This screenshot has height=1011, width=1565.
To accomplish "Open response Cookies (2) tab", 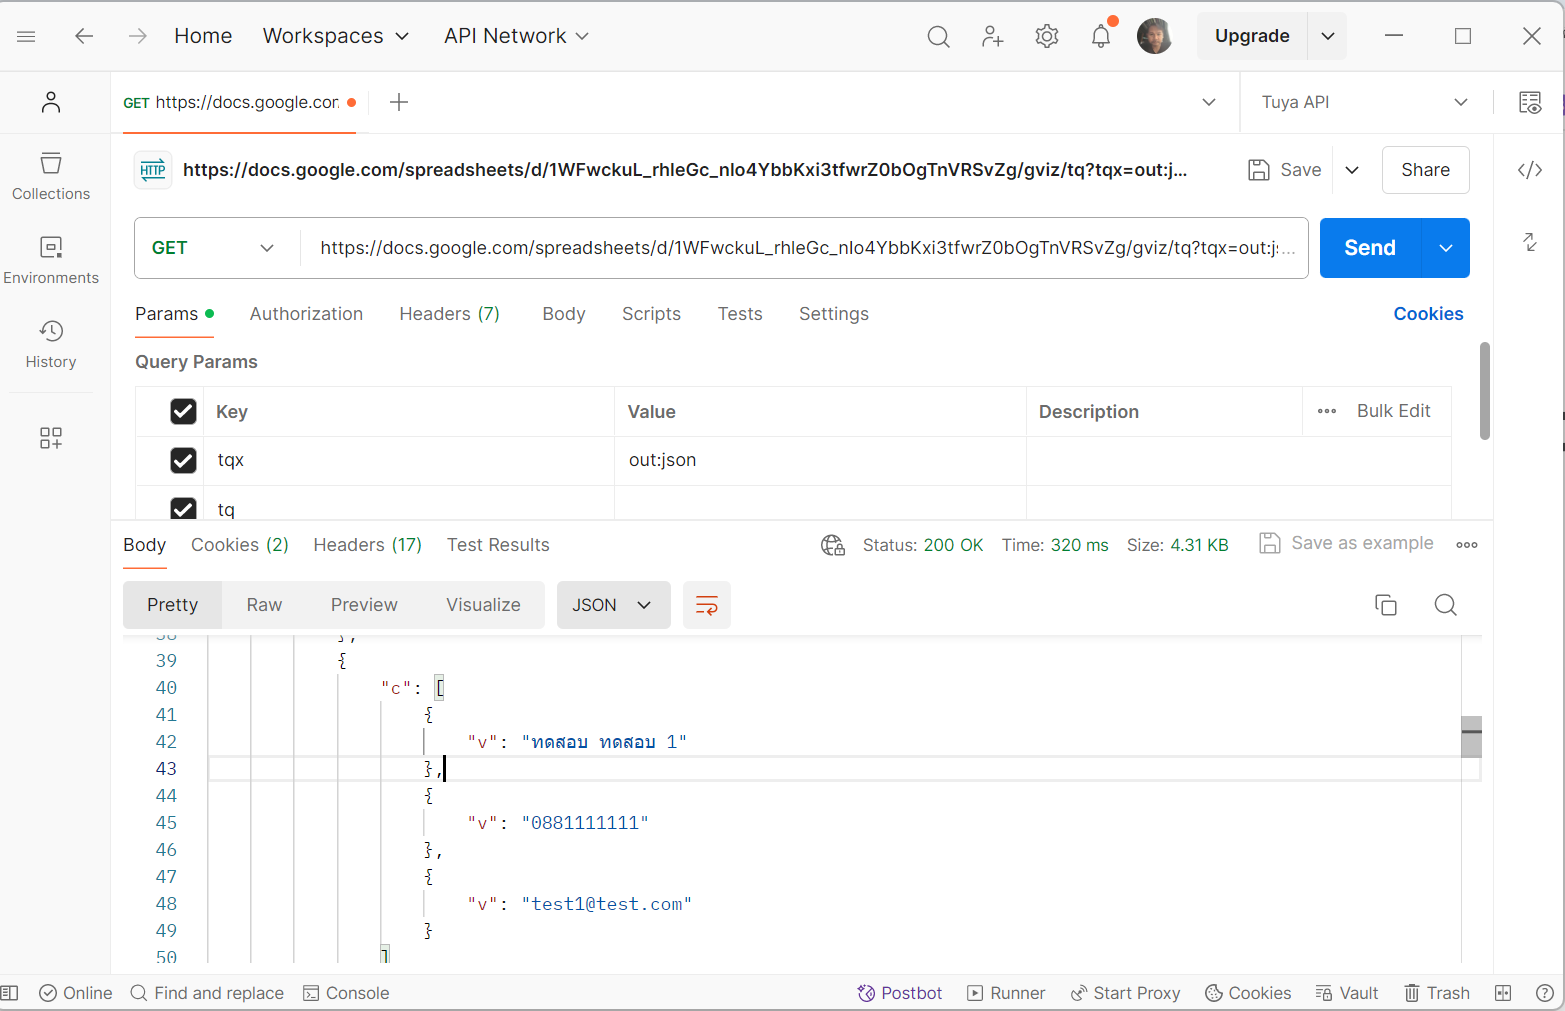I will [x=240, y=545].
